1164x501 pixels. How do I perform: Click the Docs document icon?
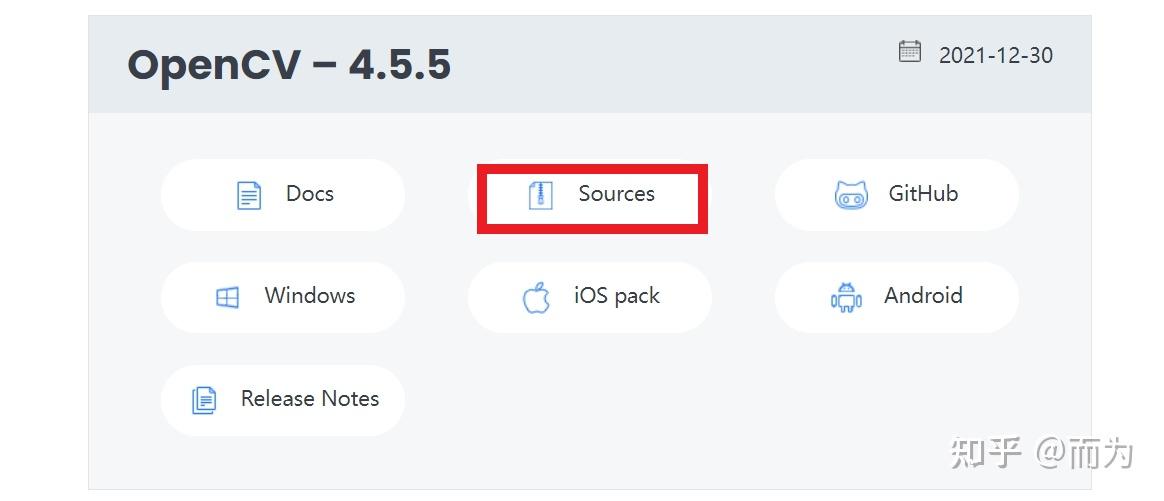[x=248, y=195]
